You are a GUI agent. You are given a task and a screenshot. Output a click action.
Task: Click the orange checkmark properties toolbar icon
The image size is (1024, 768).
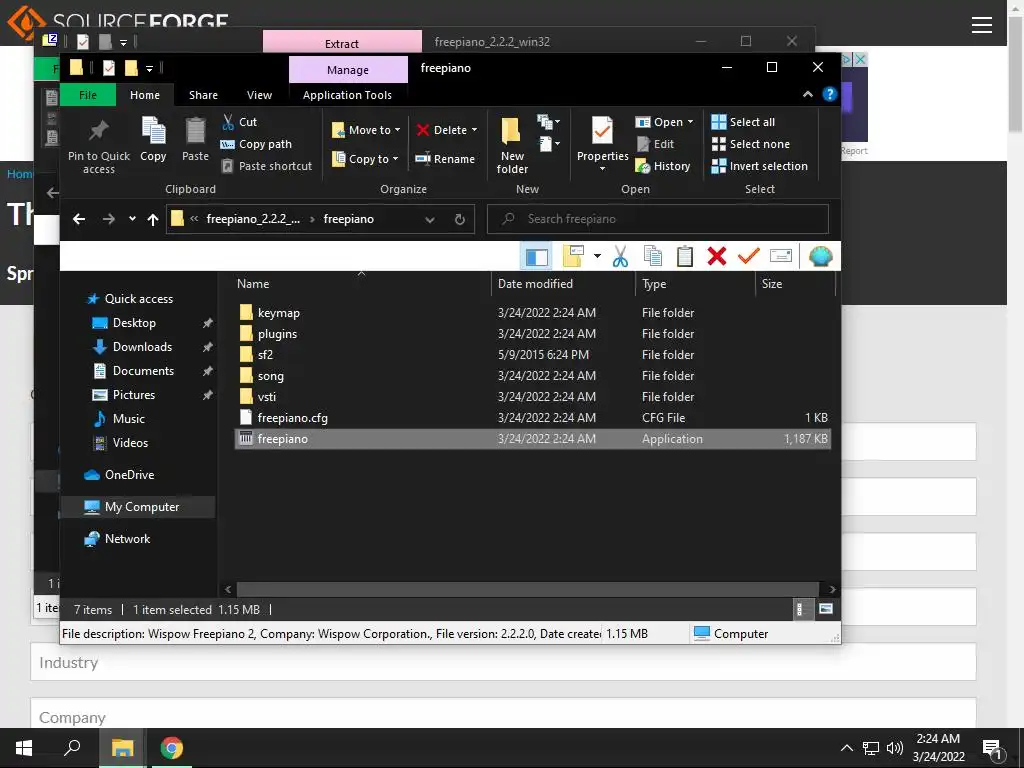[748, 257]
